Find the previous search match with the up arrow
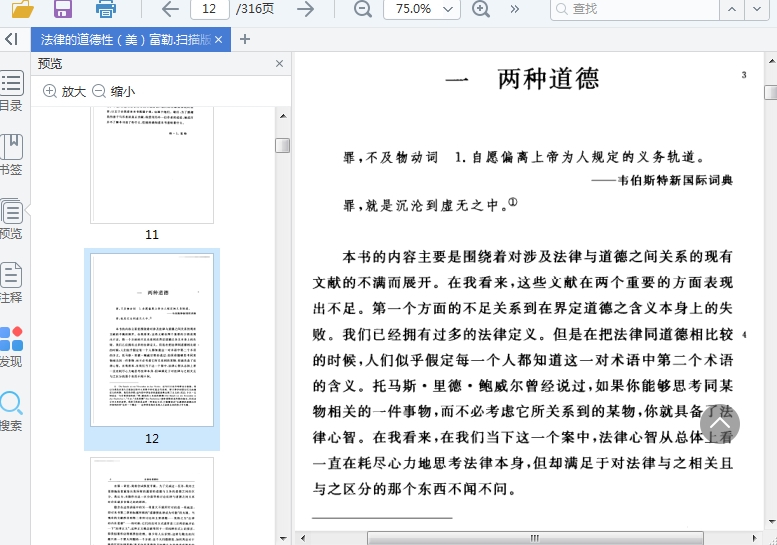777x545 pixels. [732, 9]
